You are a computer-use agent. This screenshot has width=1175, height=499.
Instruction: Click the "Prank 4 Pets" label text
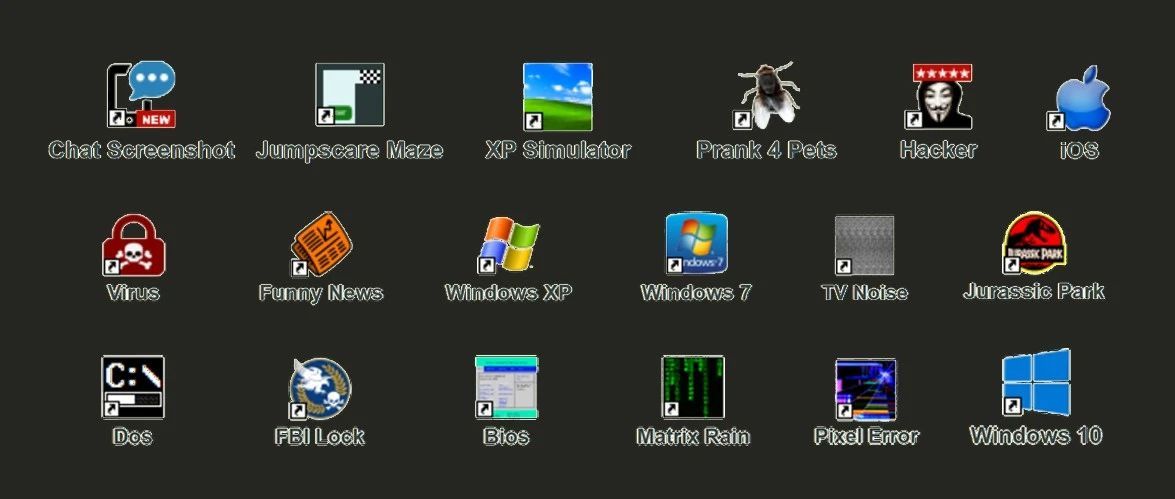point(767,150)
